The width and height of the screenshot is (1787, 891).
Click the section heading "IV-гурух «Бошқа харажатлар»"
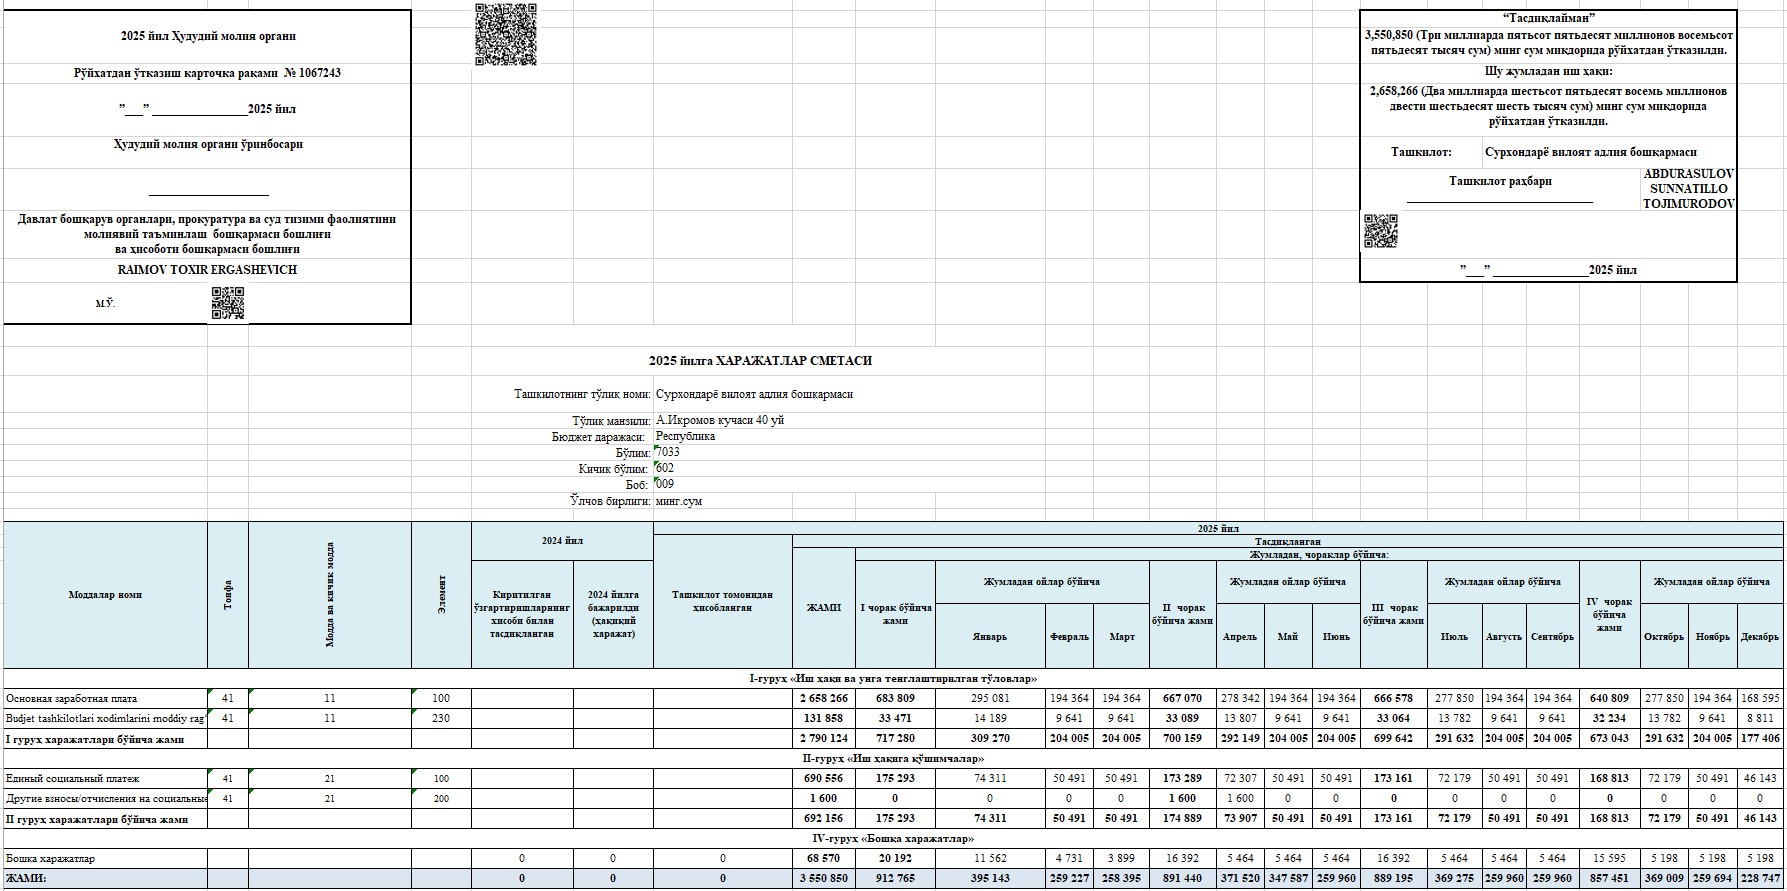coord(894,839)
